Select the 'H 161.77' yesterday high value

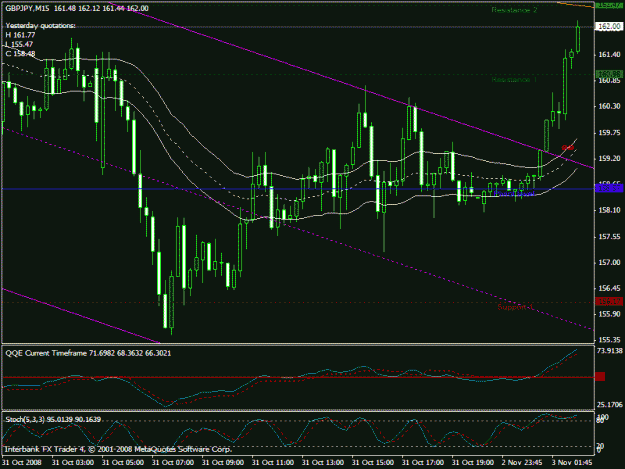pyautogui.click(x=20, y=35)
